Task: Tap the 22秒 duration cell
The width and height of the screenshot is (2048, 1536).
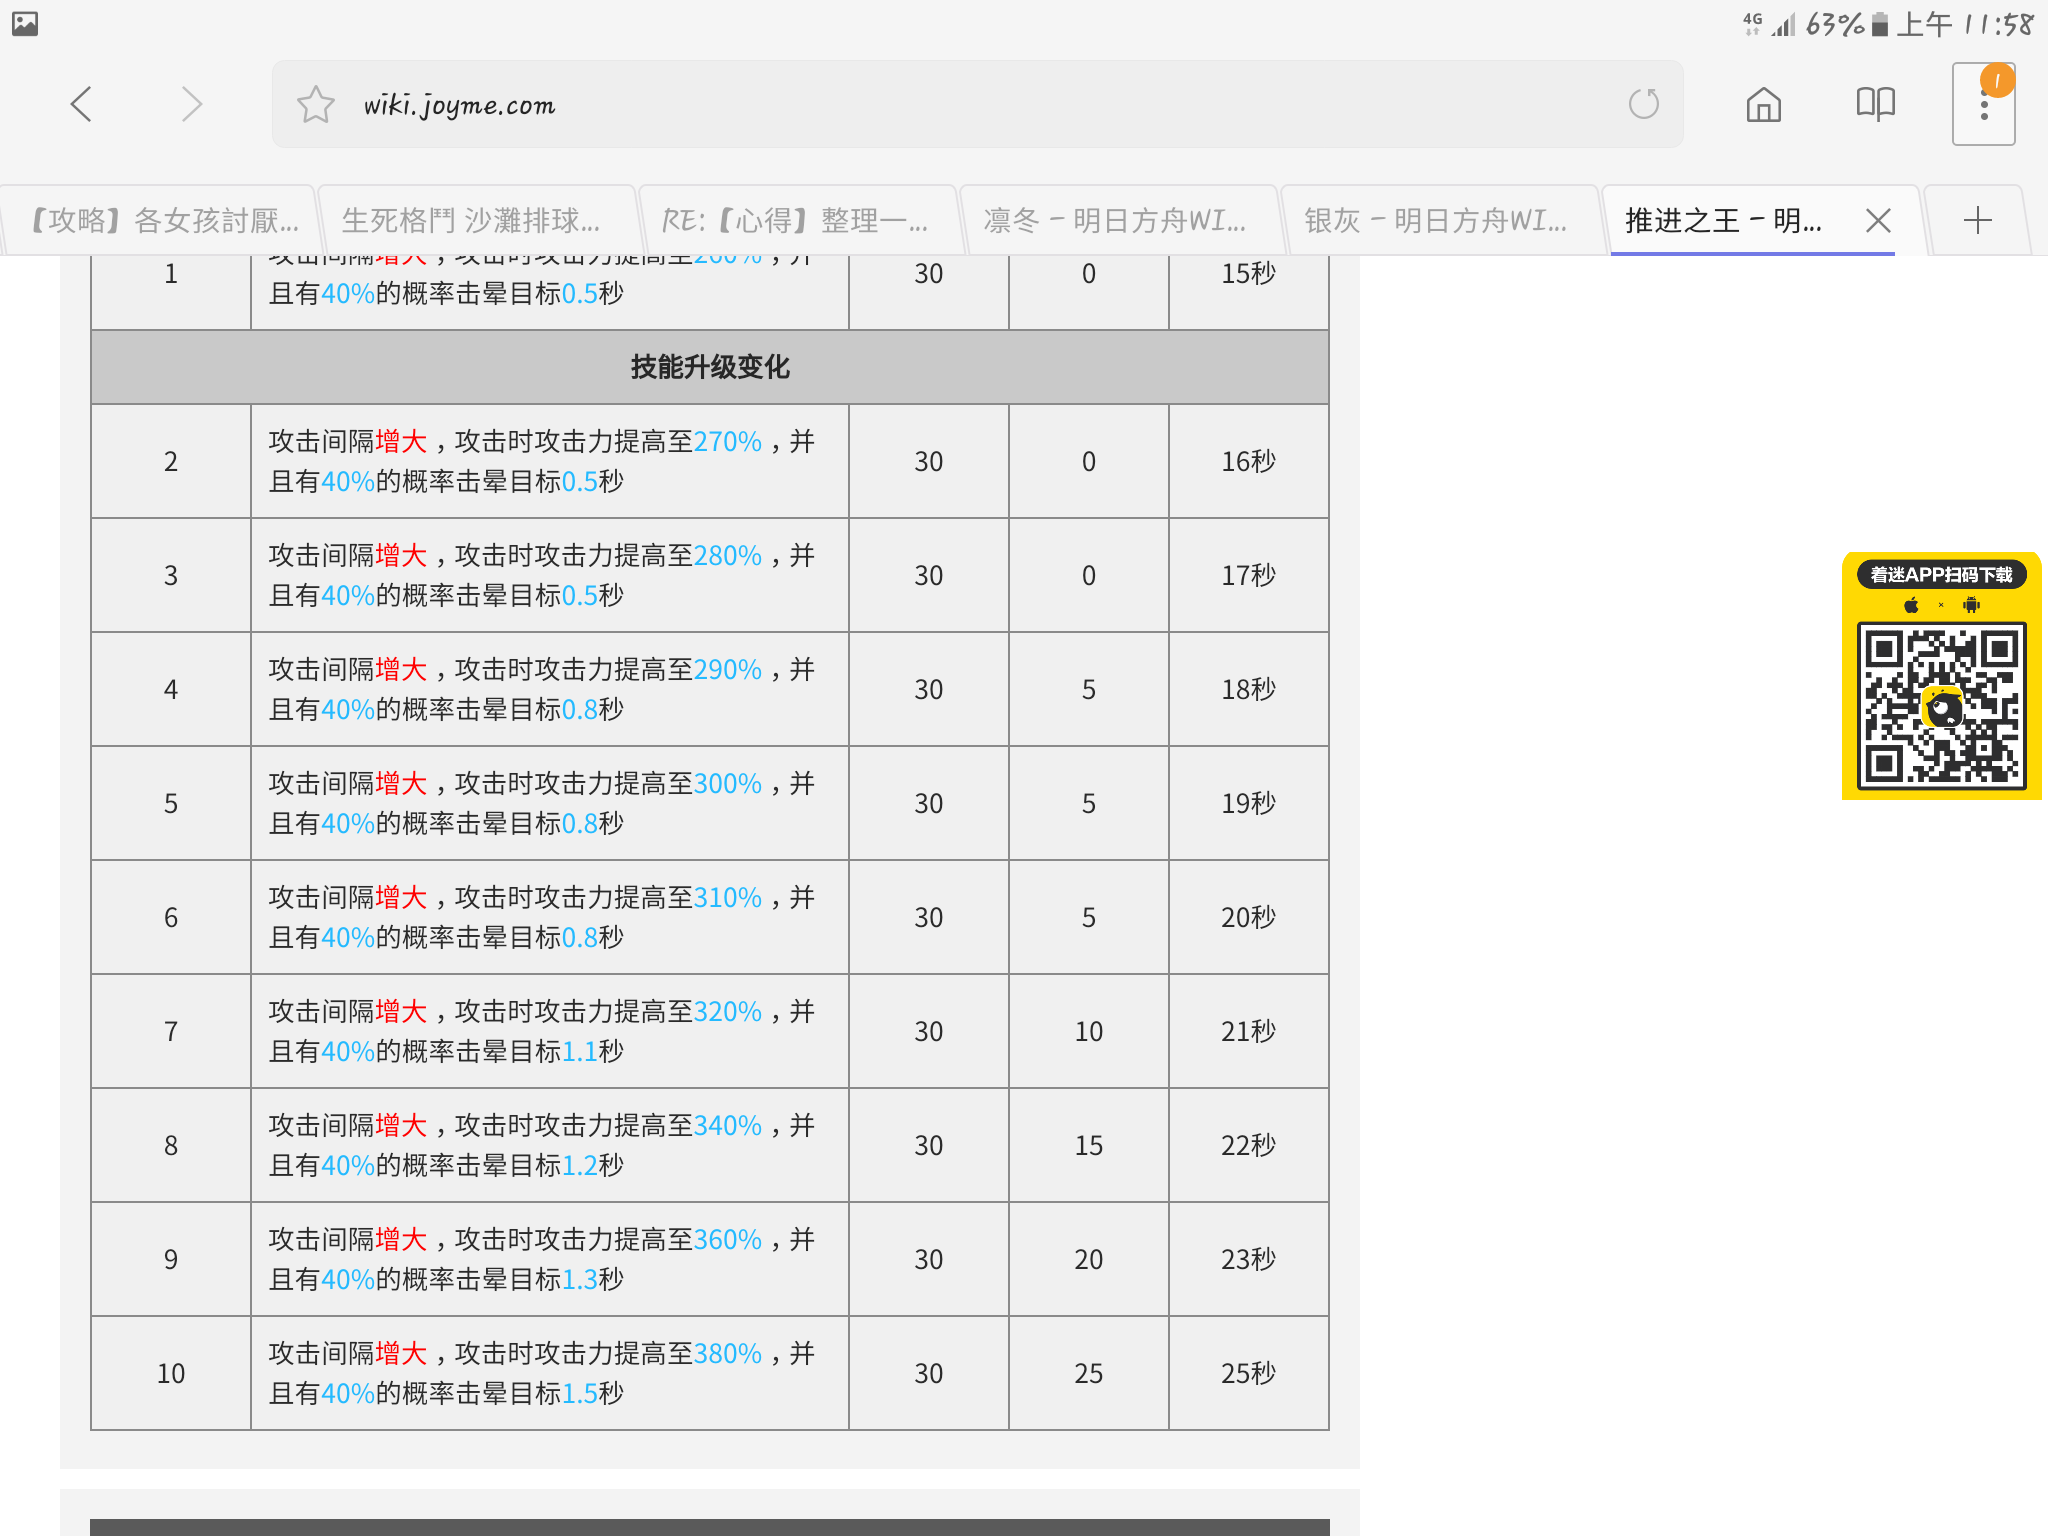Action: (1249, 1145)
